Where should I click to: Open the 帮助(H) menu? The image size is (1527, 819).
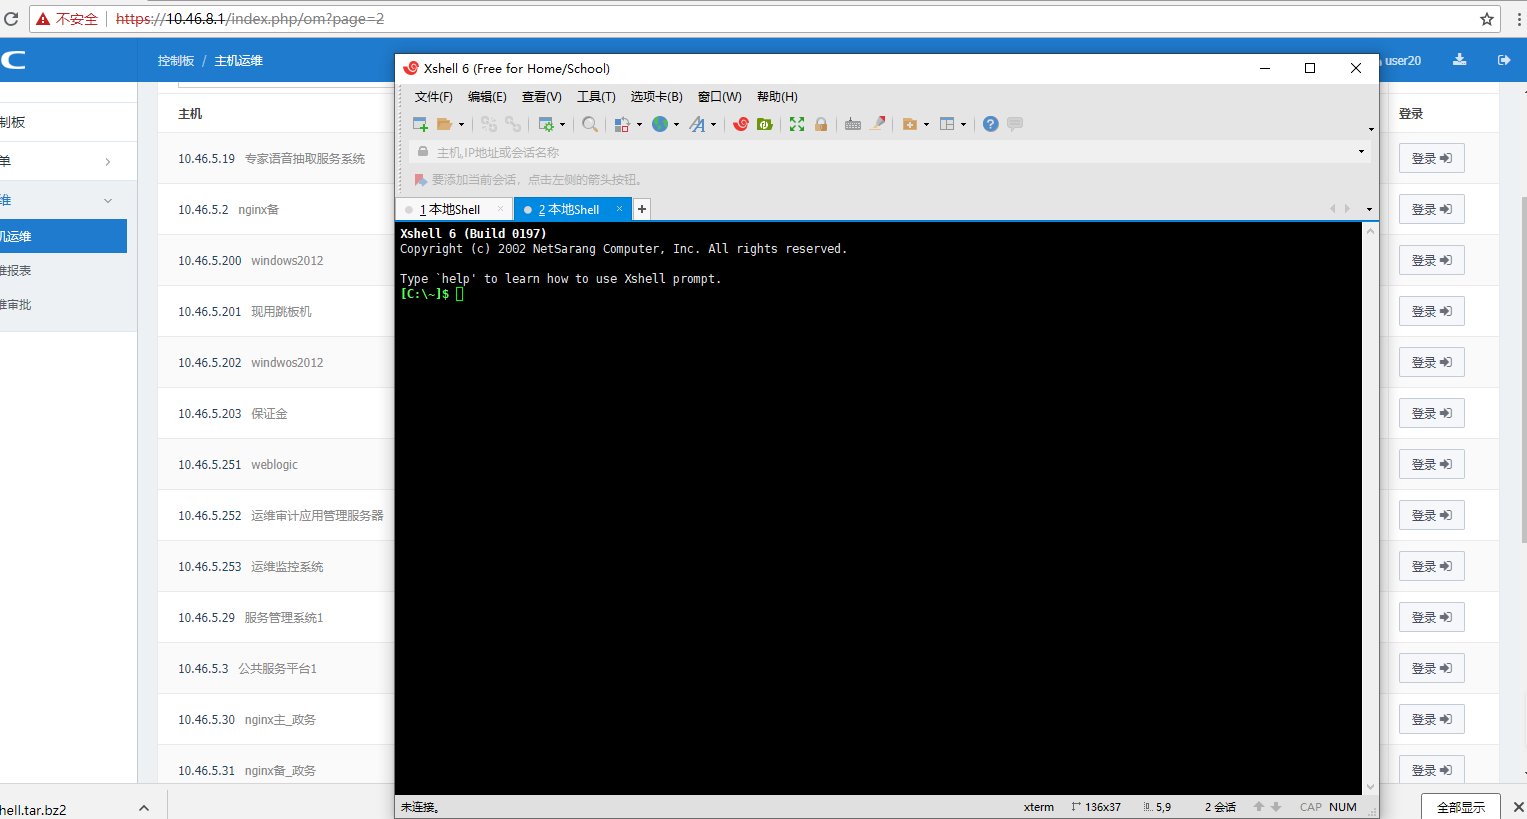[x=777, y=97]
